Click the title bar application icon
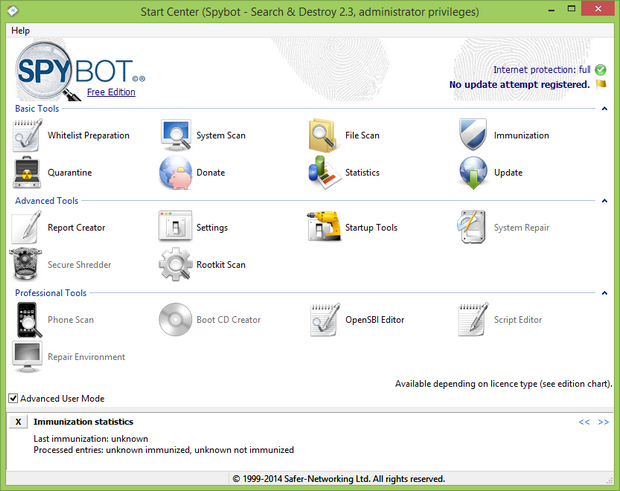The height and width of the screenshot is (491, 620). pos(13,11)
